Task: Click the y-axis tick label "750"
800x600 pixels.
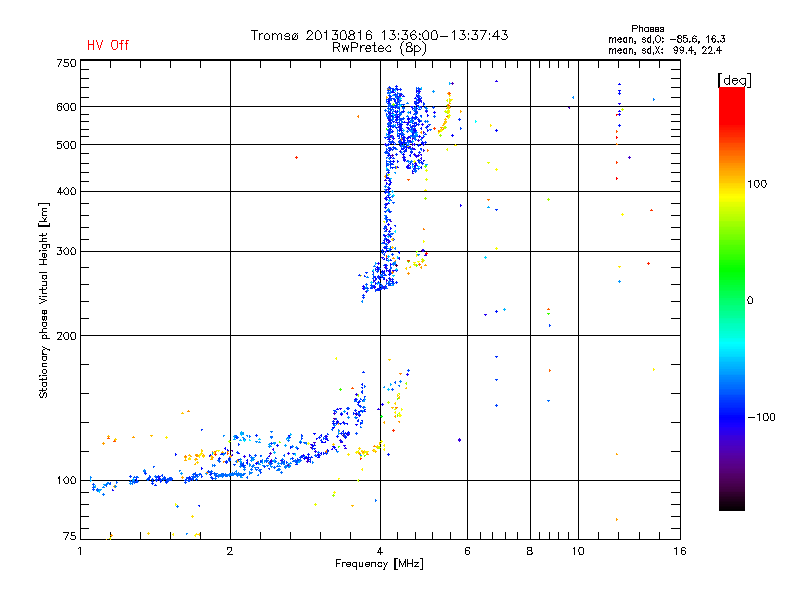Action: click(66, 63)
